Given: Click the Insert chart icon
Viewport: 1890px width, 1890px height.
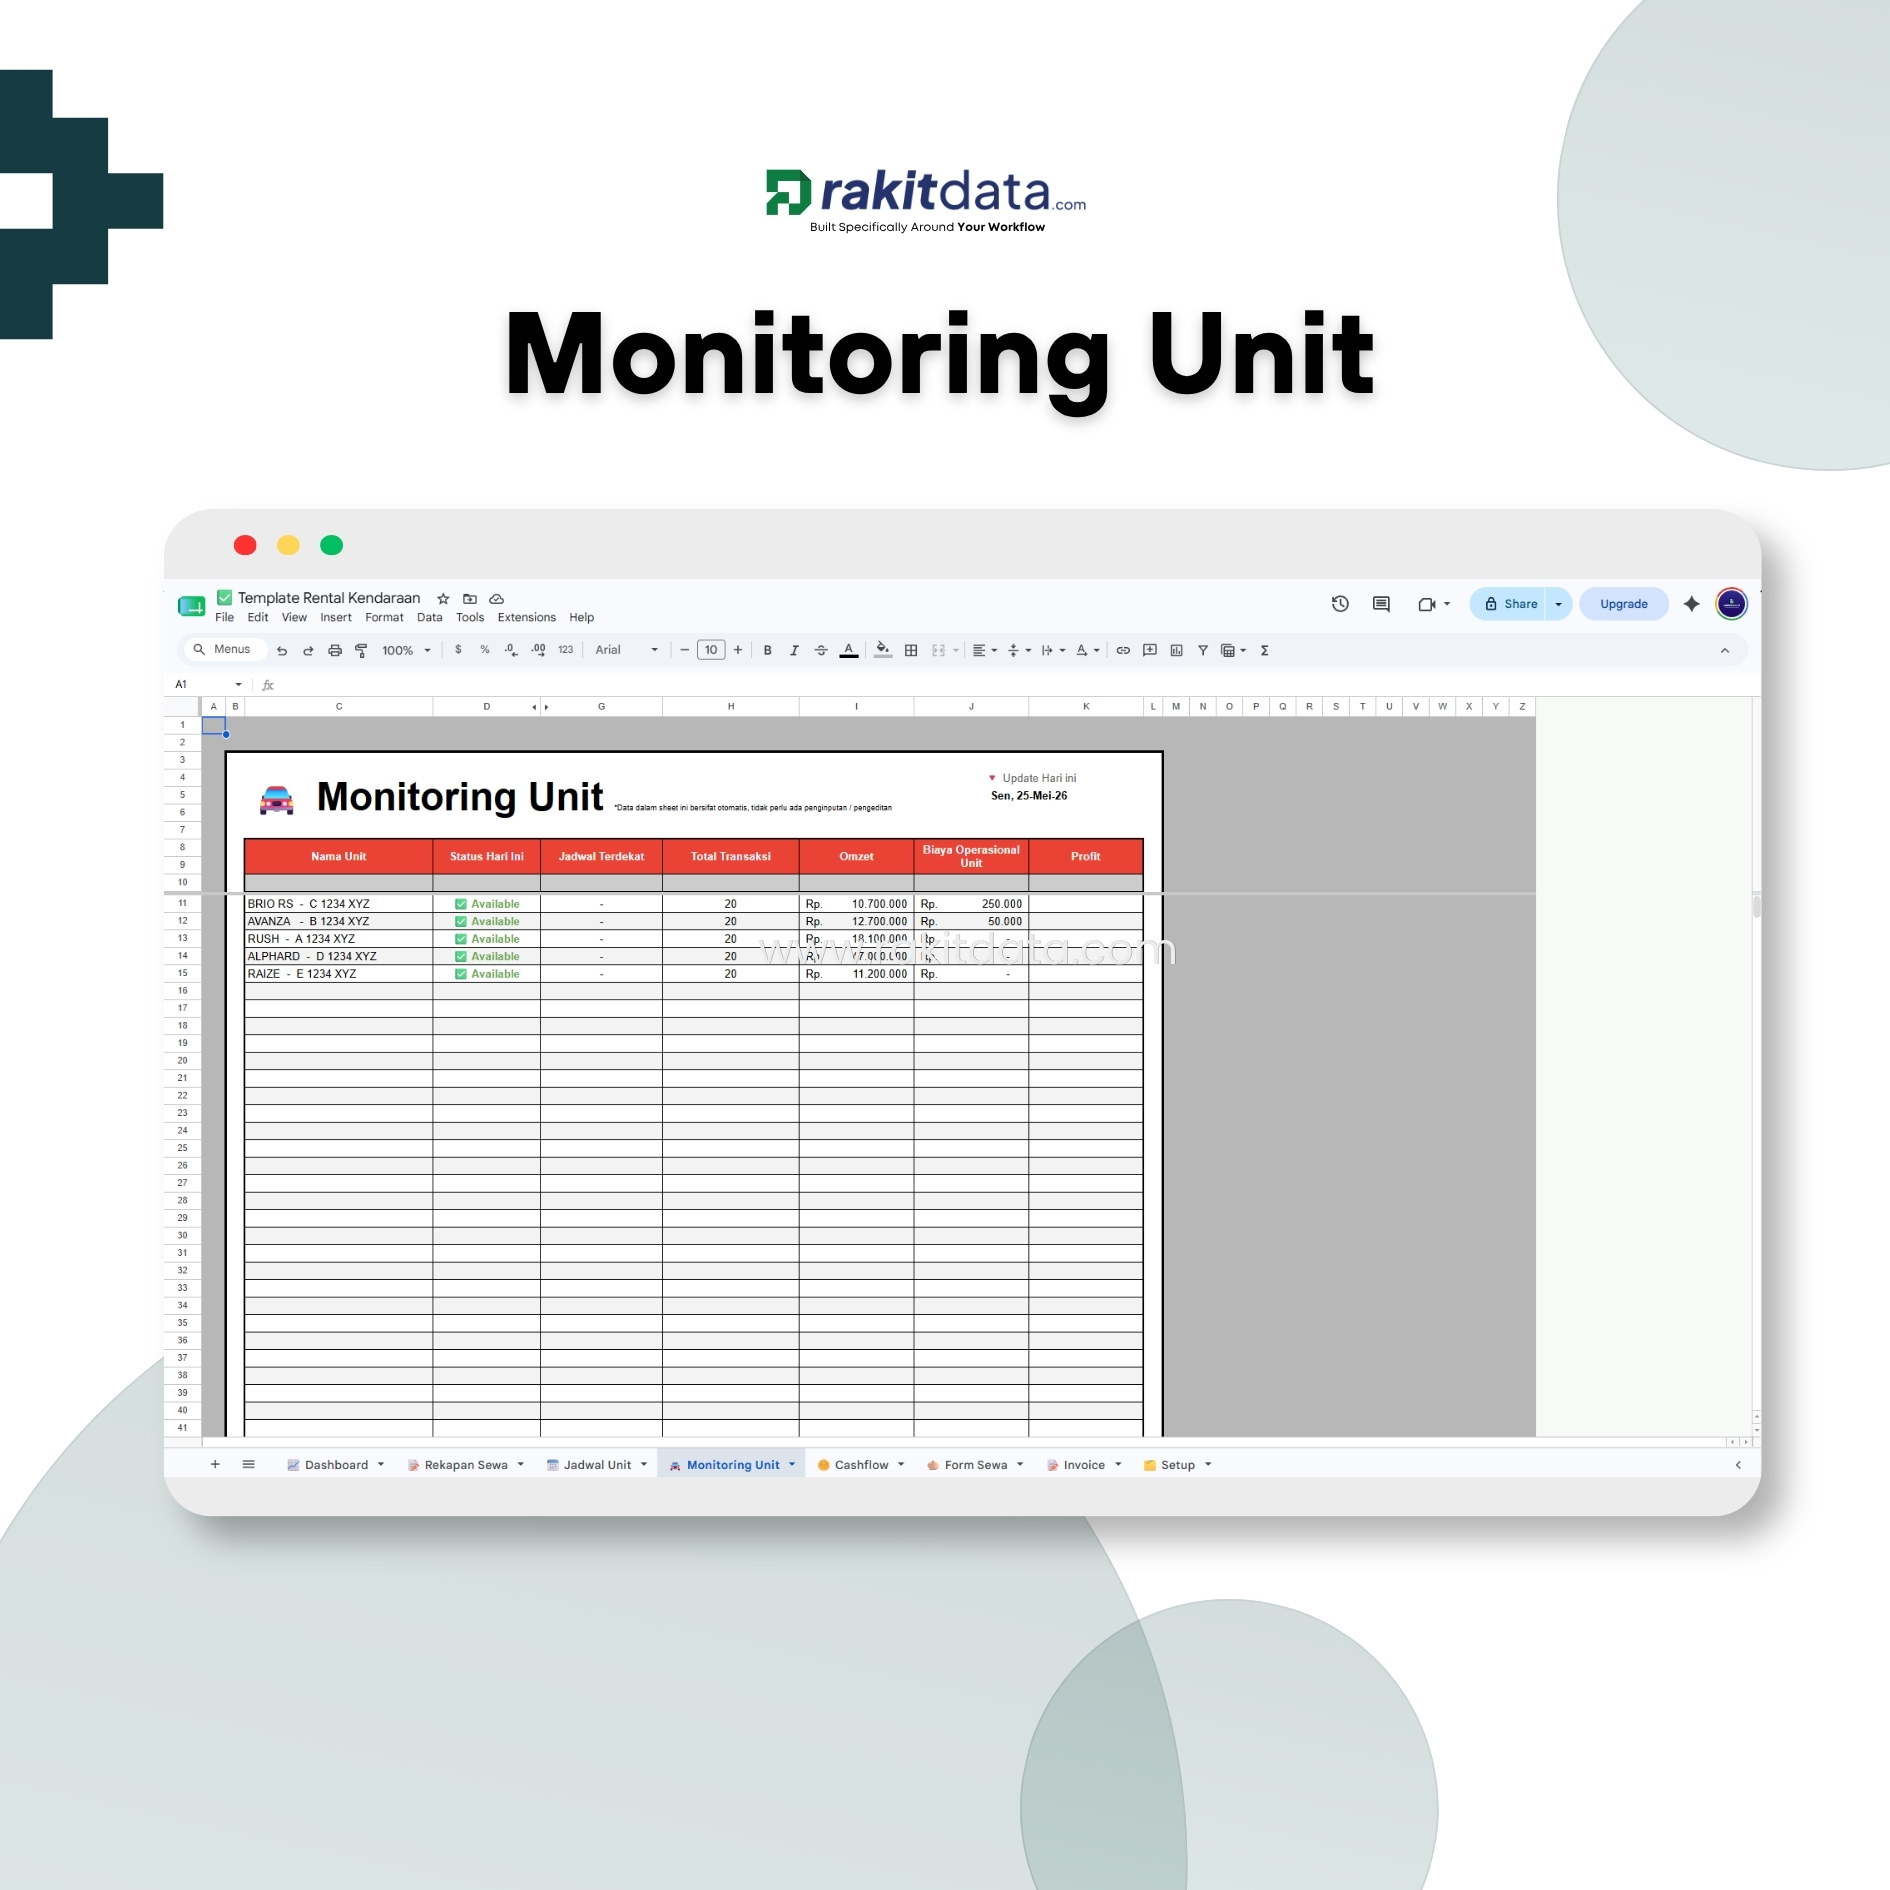Looking at the screenshot, I should (x=1177, y=650).
